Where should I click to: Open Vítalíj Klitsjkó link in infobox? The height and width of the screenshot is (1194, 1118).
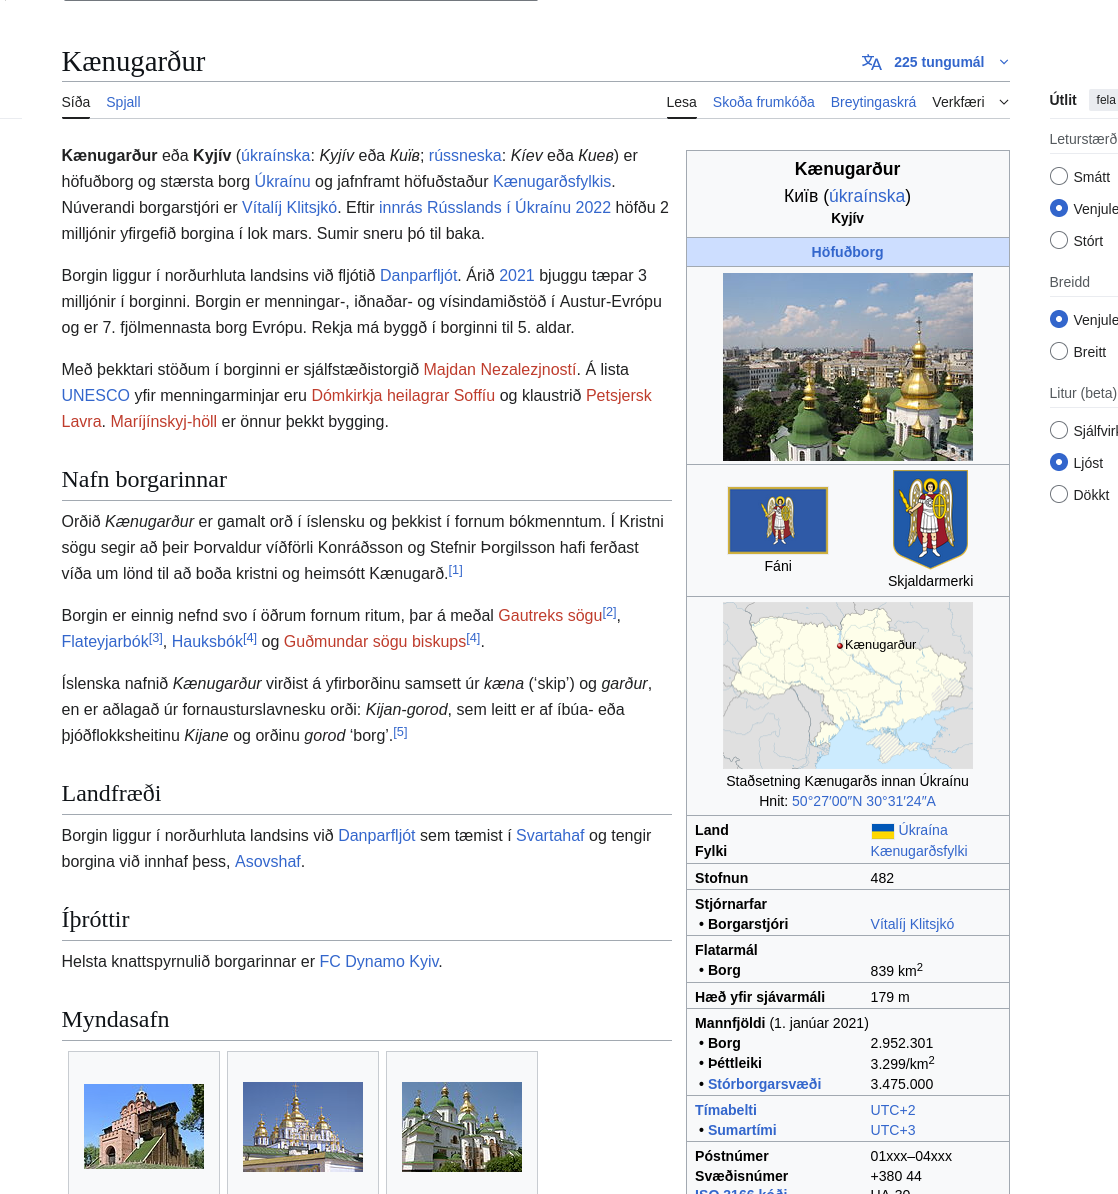point(912,924)
